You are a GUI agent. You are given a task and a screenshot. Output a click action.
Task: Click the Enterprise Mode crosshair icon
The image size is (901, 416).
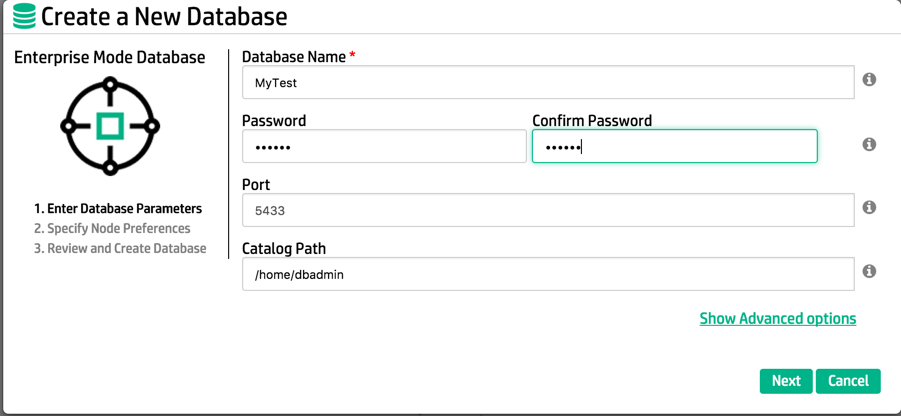point(110,126)
